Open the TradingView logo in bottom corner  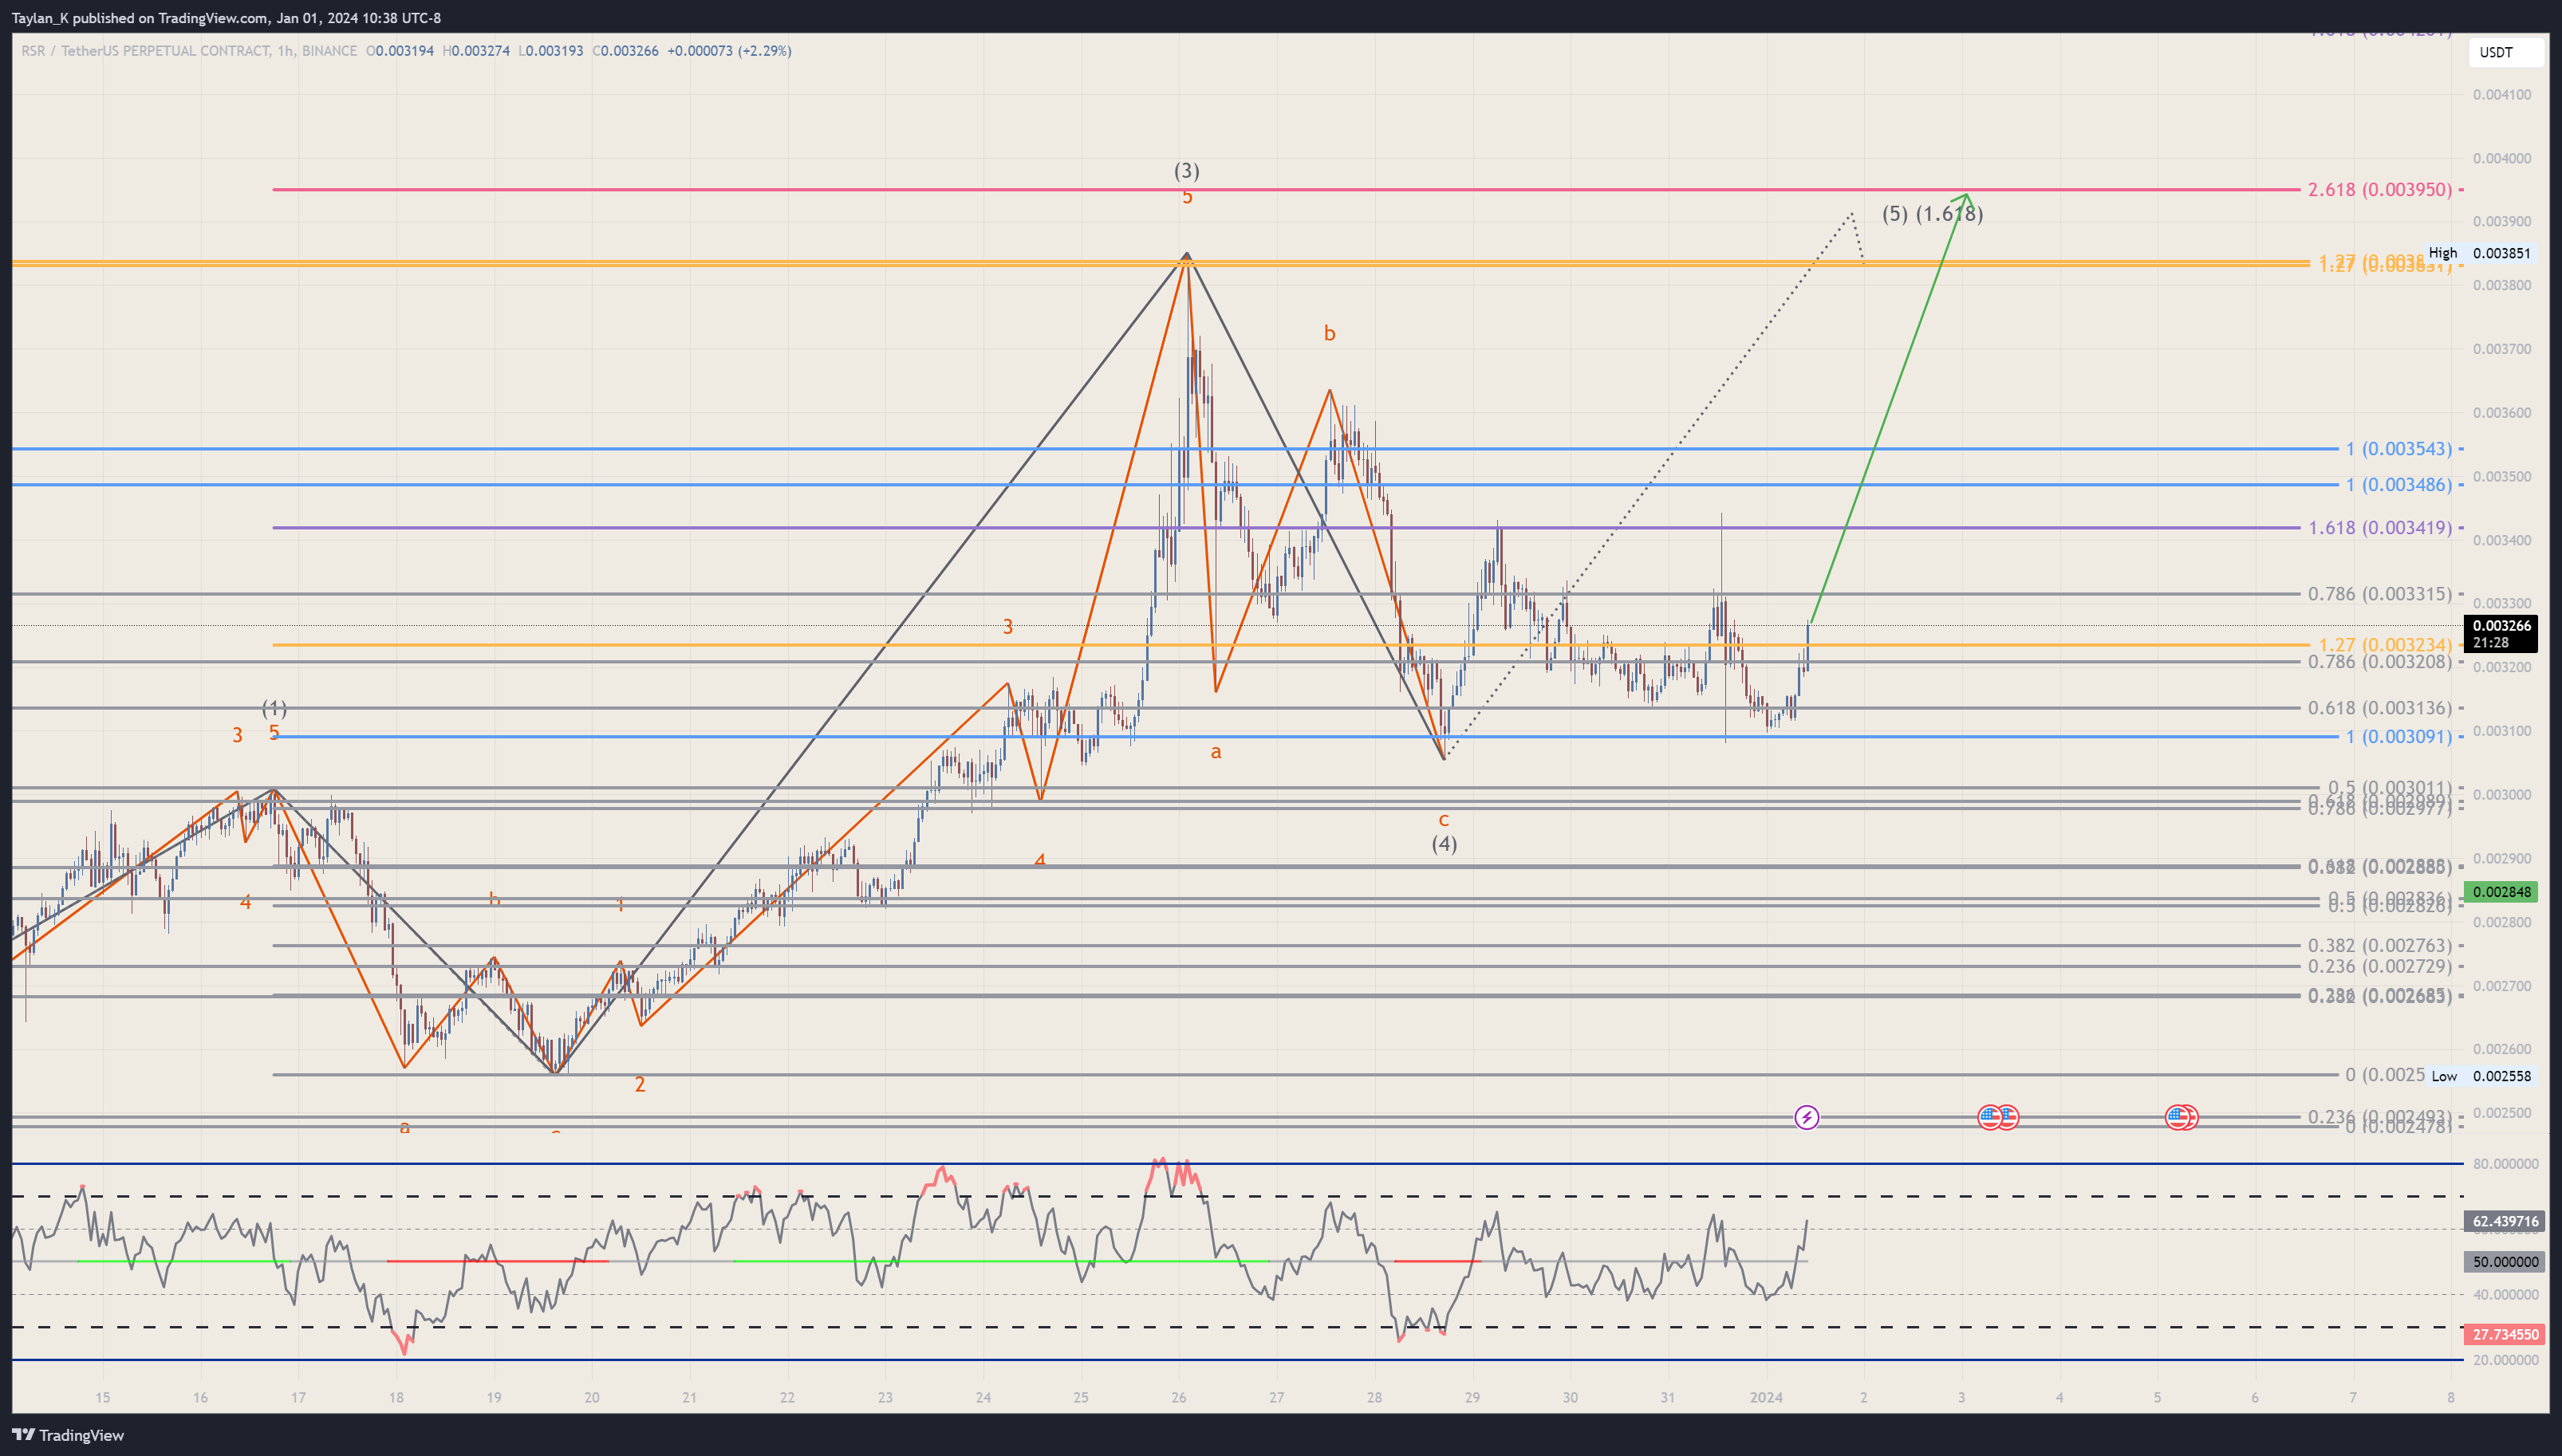[x=68, y=1435]
